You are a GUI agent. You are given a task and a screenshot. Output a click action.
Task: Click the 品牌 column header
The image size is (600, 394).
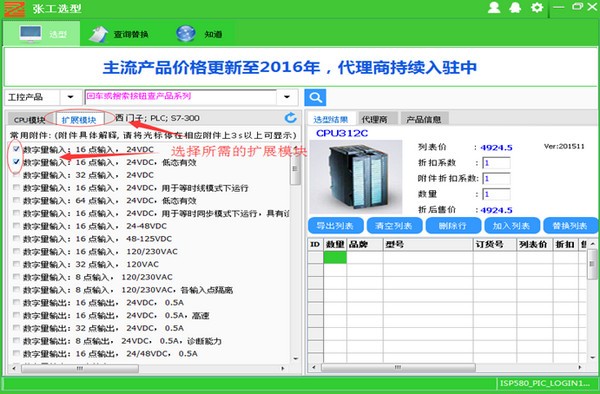365,244
